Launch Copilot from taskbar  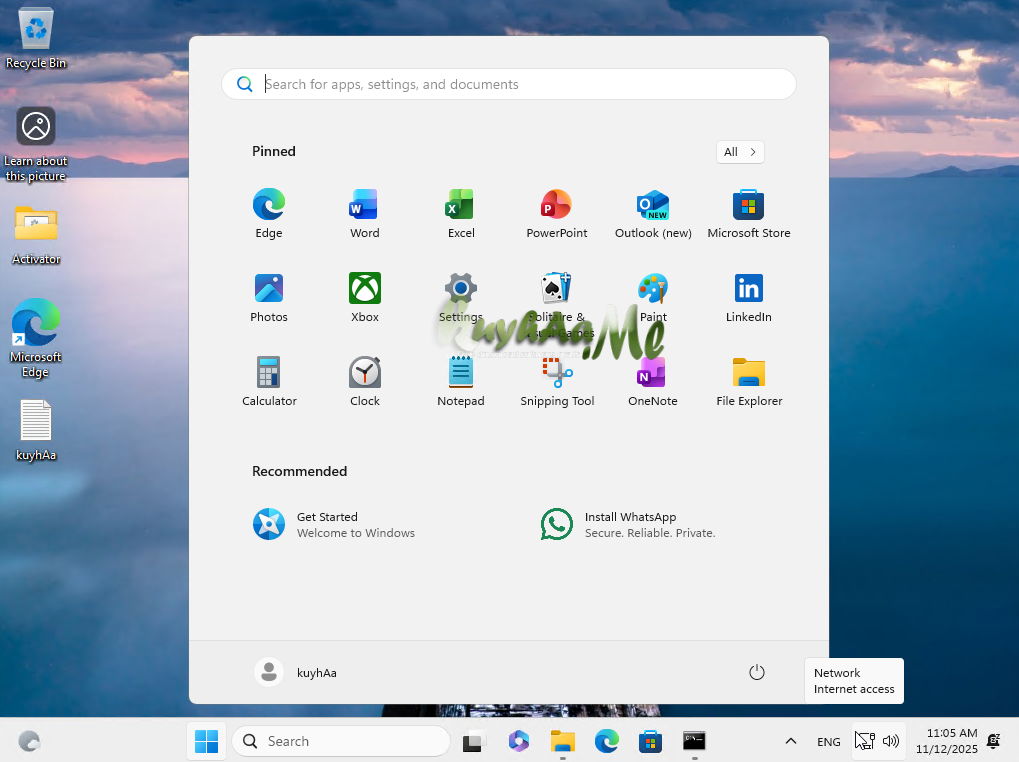pyautogui.click(x=519, y=741)
